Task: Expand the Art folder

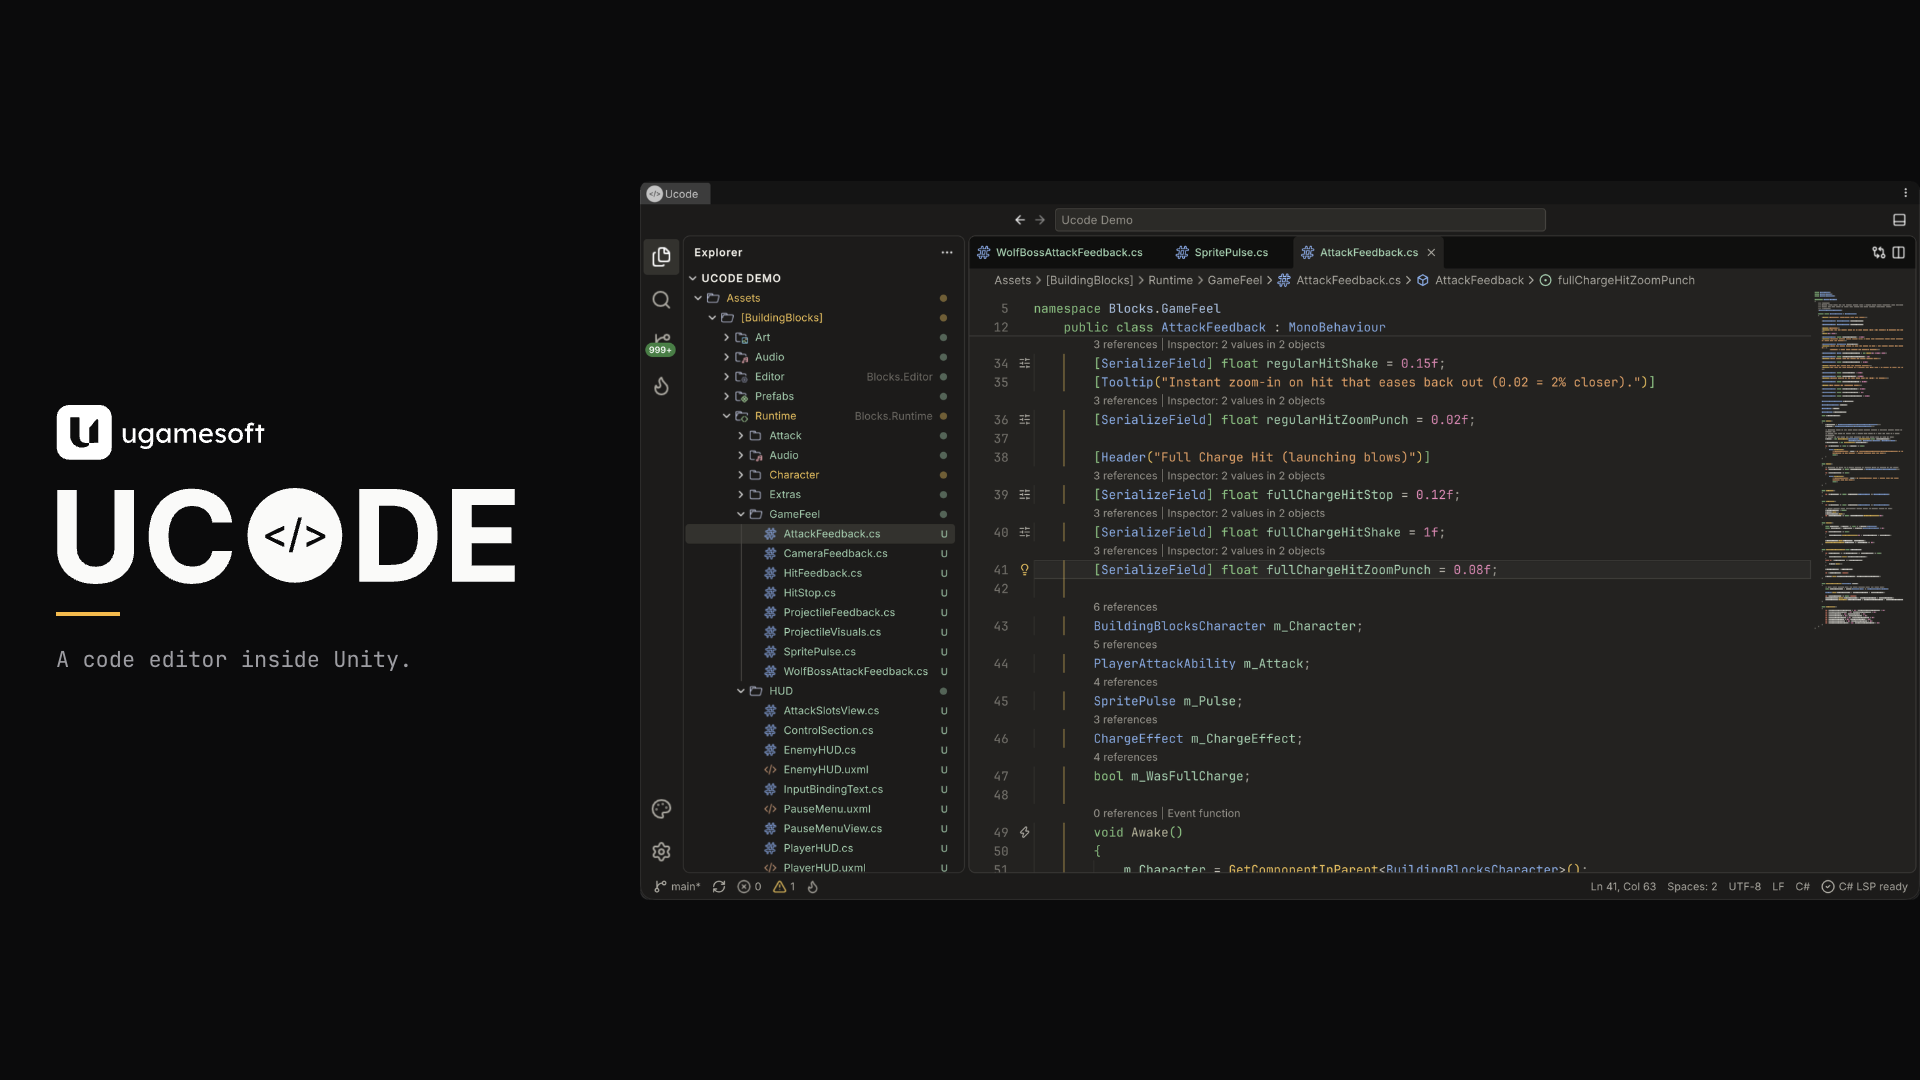Action: pos(727,338)
